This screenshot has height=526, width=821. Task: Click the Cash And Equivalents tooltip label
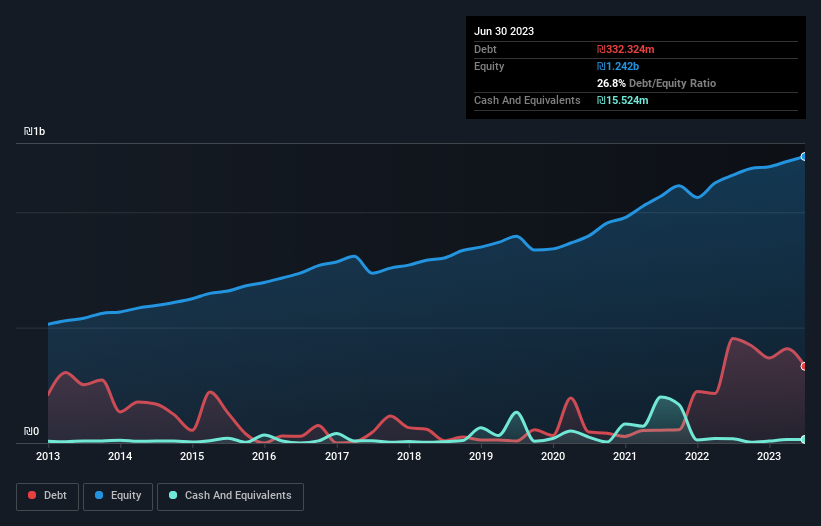tap(527, 100)
